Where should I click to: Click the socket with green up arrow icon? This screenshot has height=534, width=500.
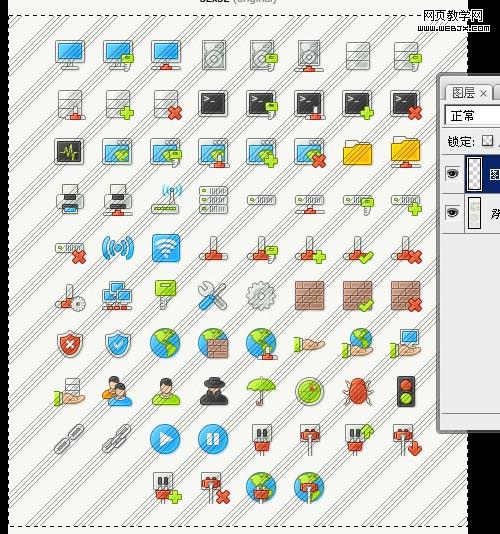359,440
